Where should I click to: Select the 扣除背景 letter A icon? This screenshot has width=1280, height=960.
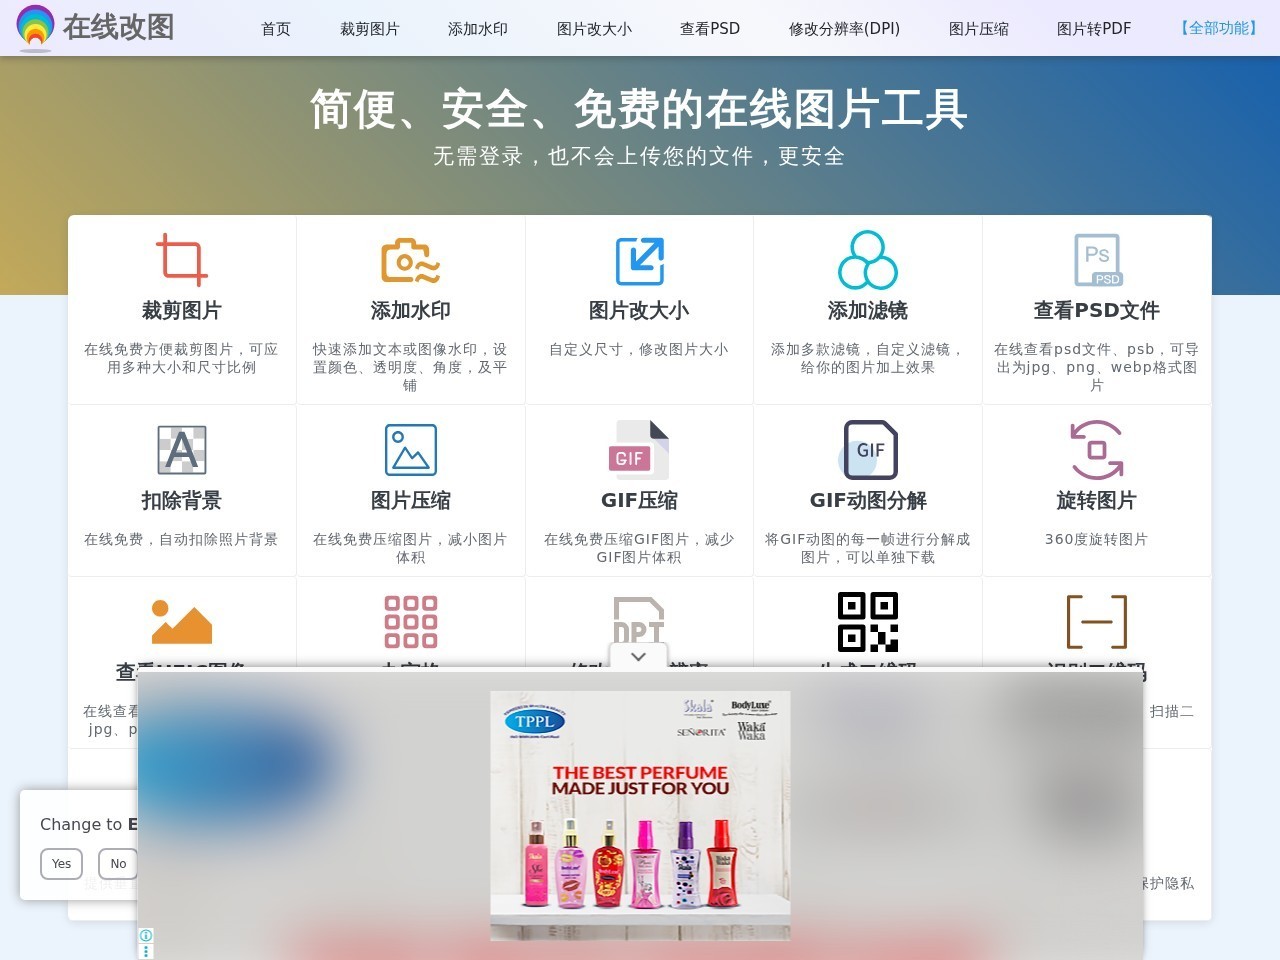pos(182,450)
